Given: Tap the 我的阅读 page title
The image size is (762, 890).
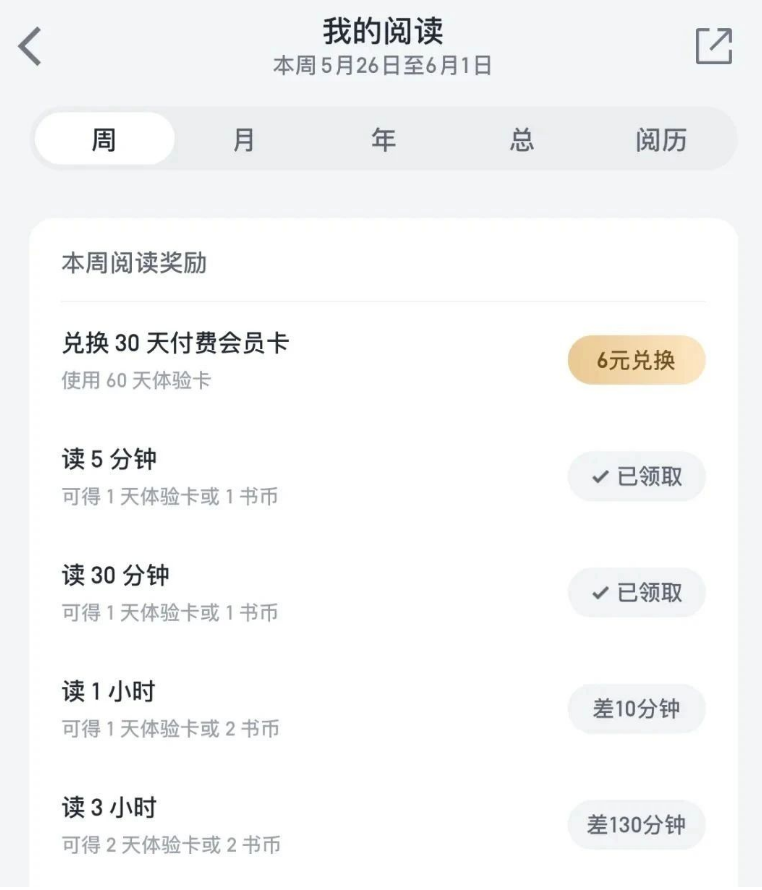Looking at the screenshot, I should click(382, 31).
